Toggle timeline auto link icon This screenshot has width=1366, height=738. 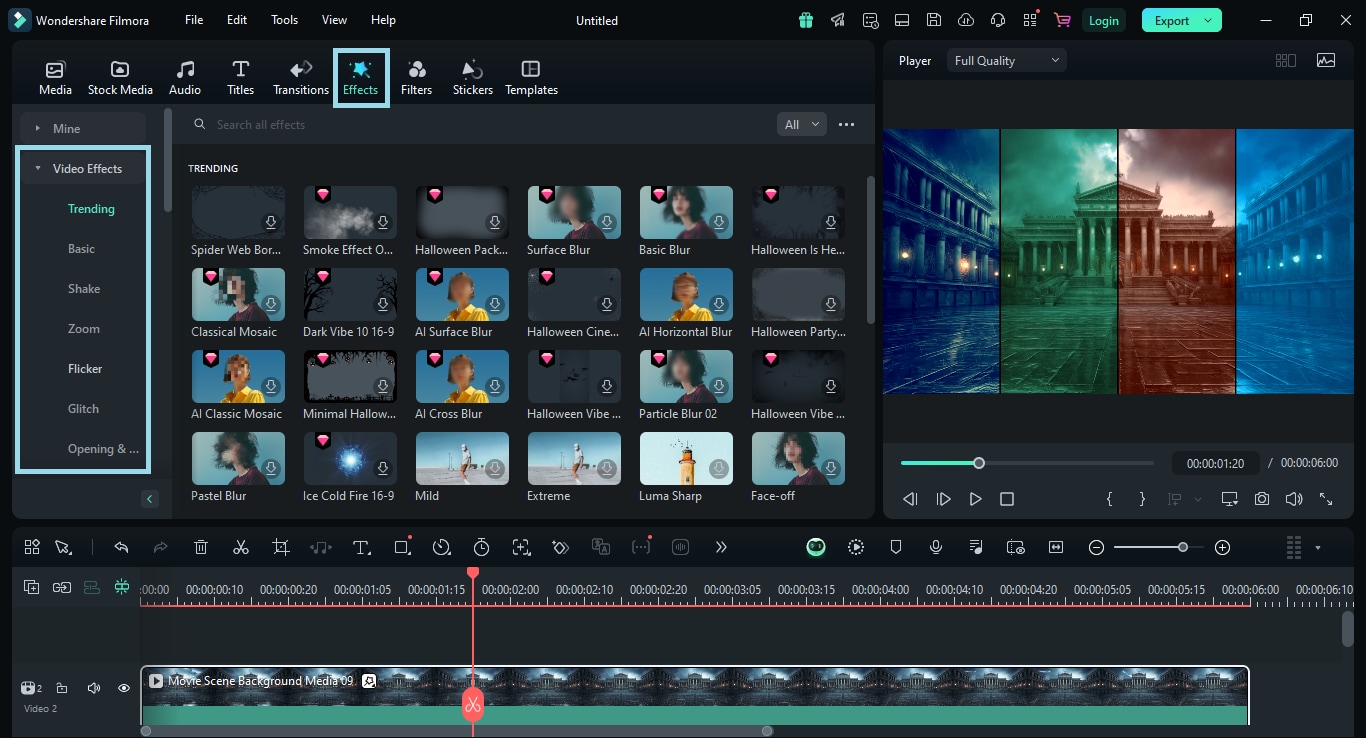click(62, 587)
